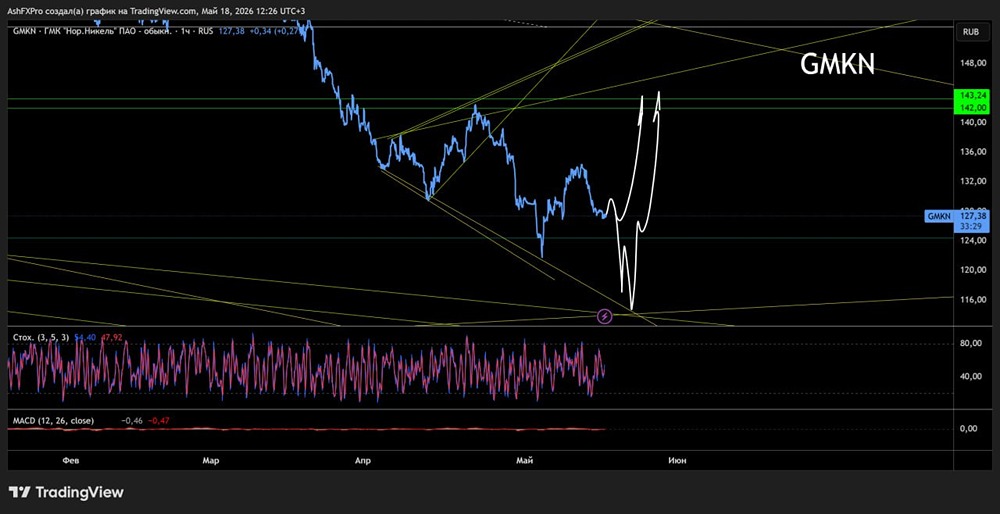
Task: Click 148,00 on the price scale
Action: coord(973,63)
